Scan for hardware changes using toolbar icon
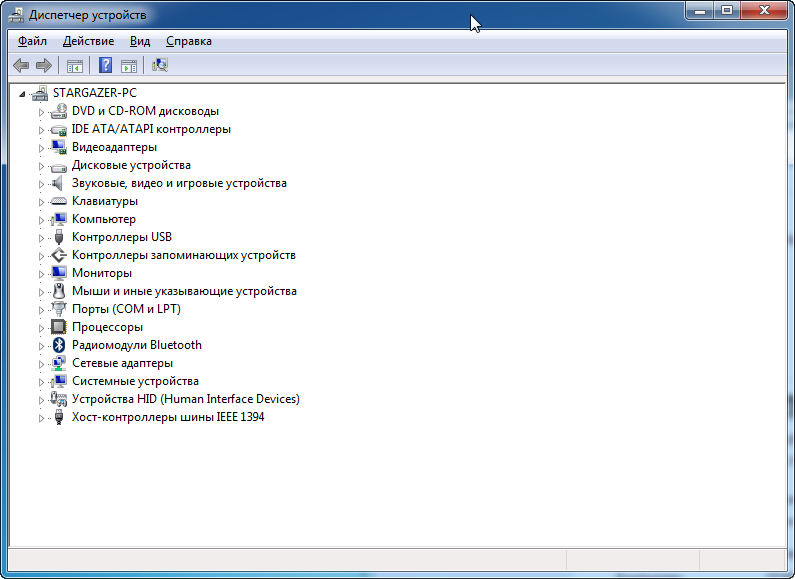The image size is (795, 579). (160, 66)
